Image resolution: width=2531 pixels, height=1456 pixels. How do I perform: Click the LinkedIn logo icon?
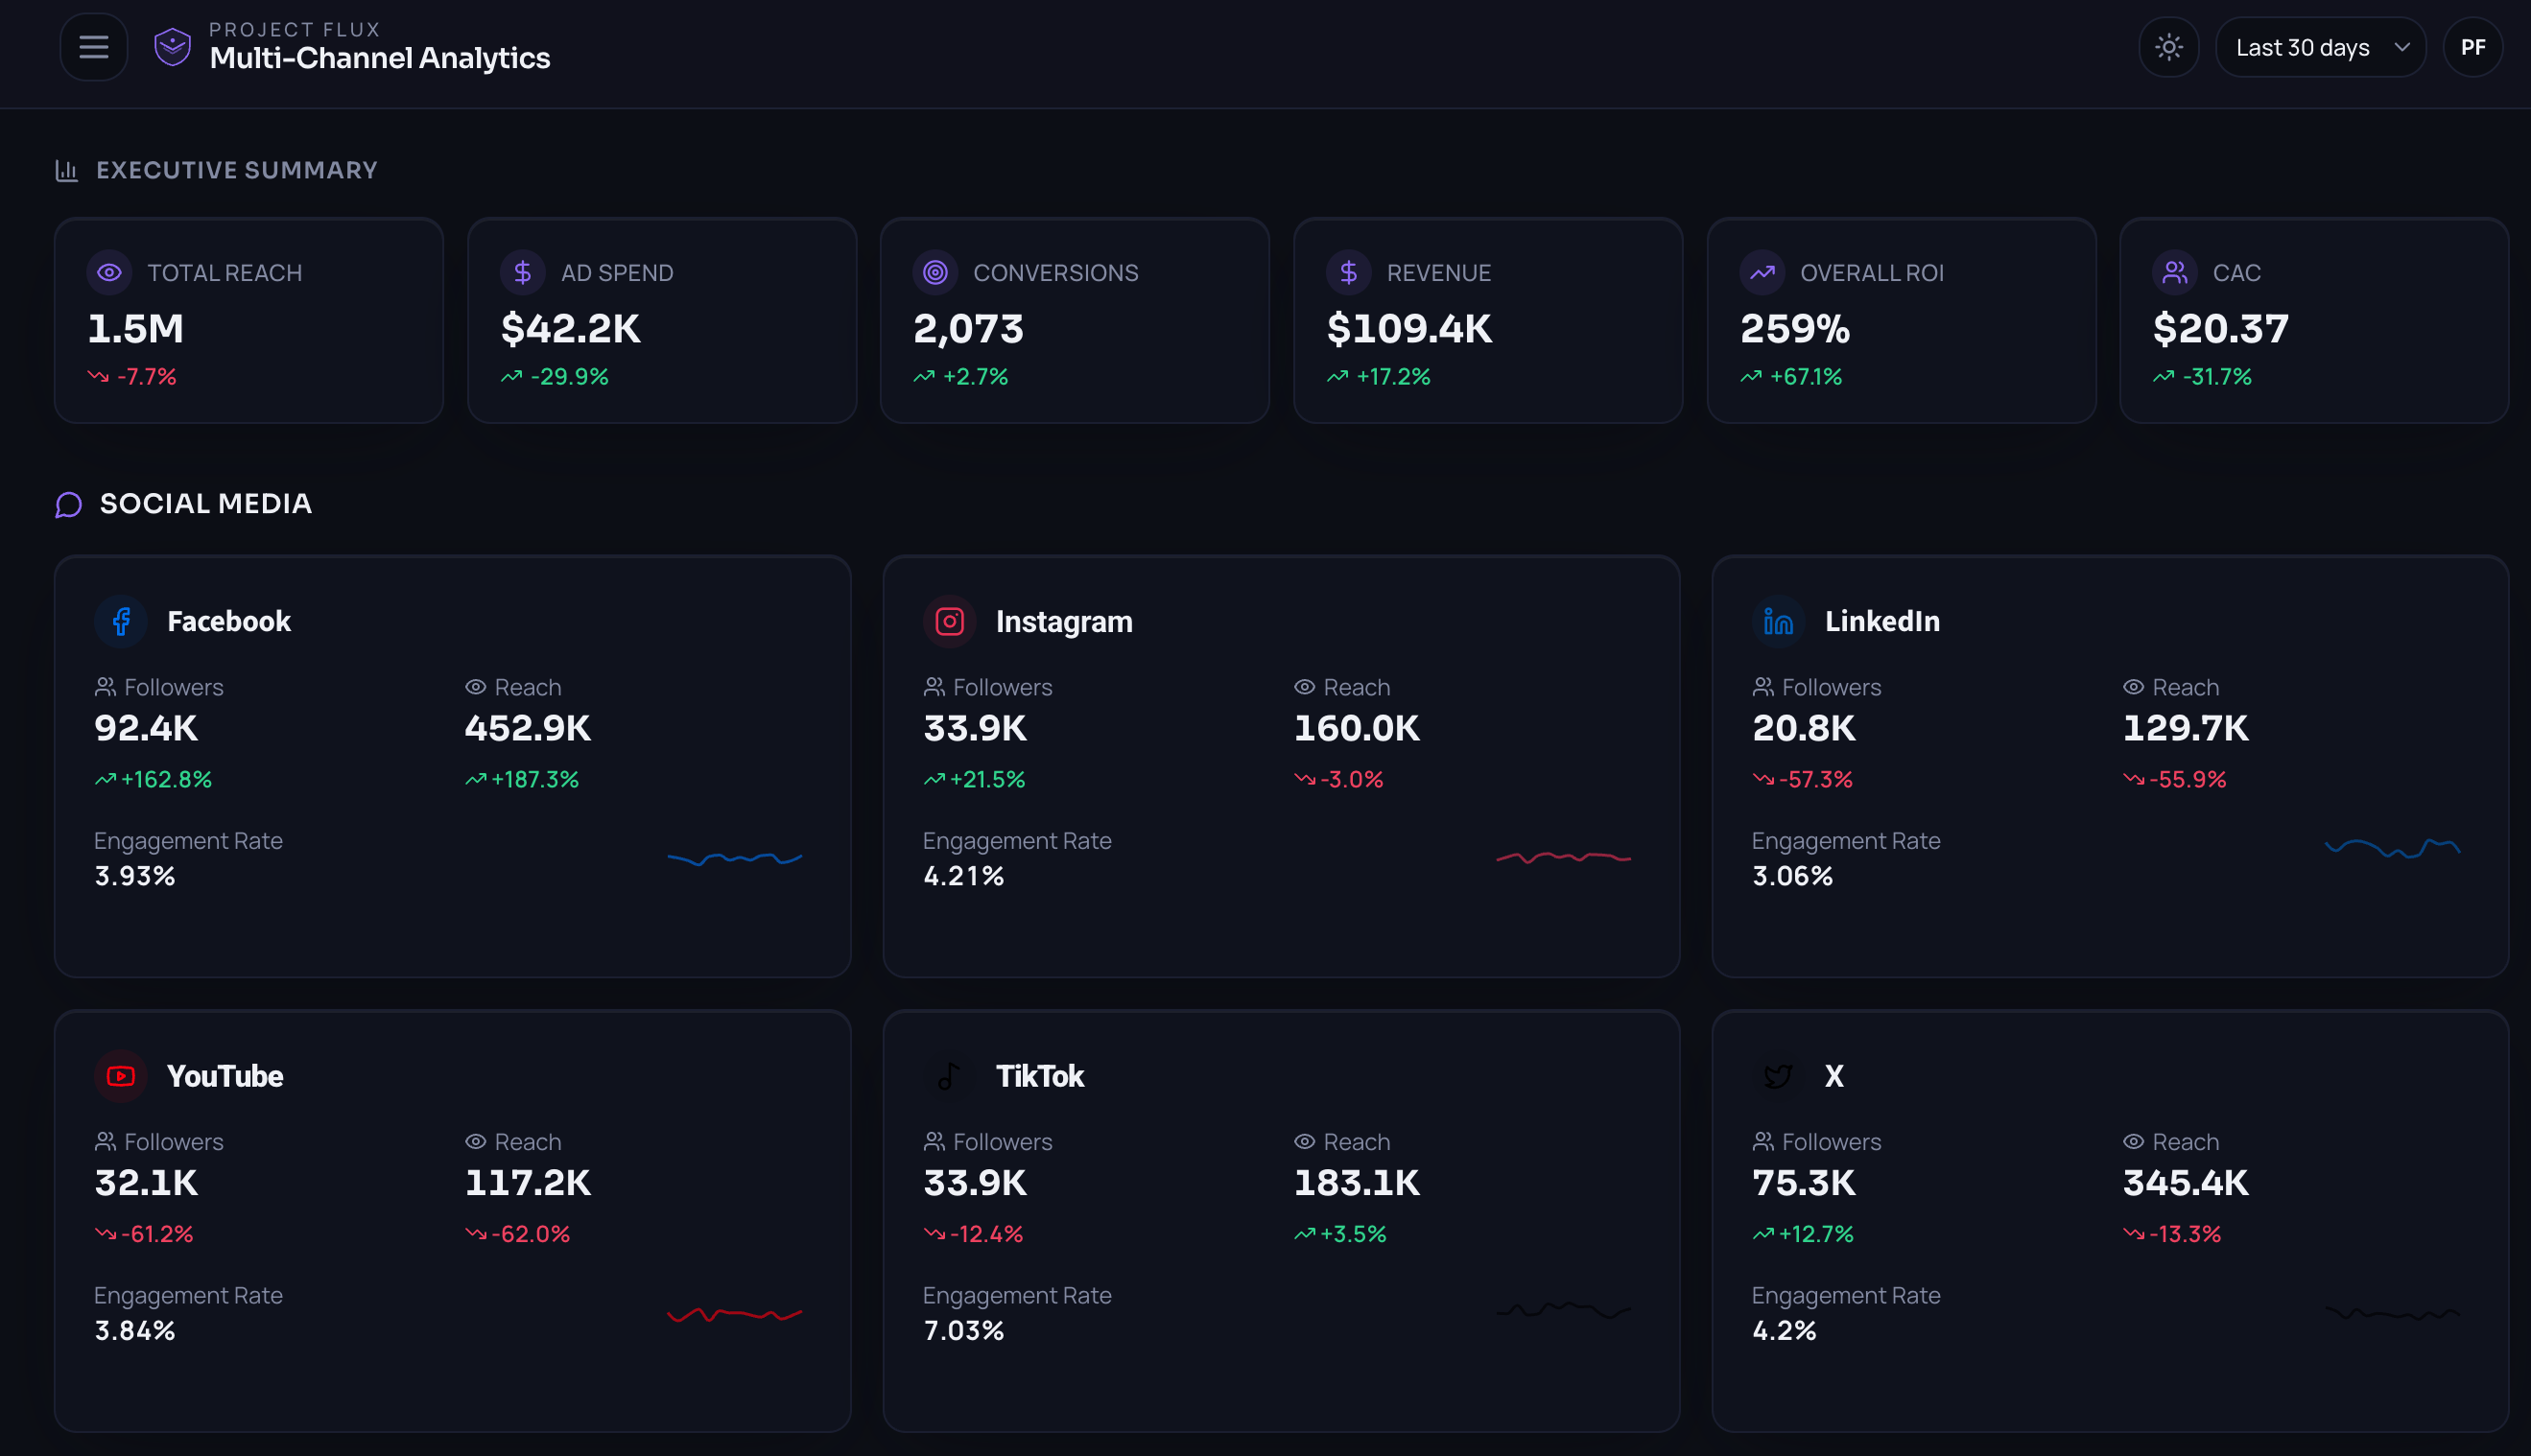[x=1778, y=621]
